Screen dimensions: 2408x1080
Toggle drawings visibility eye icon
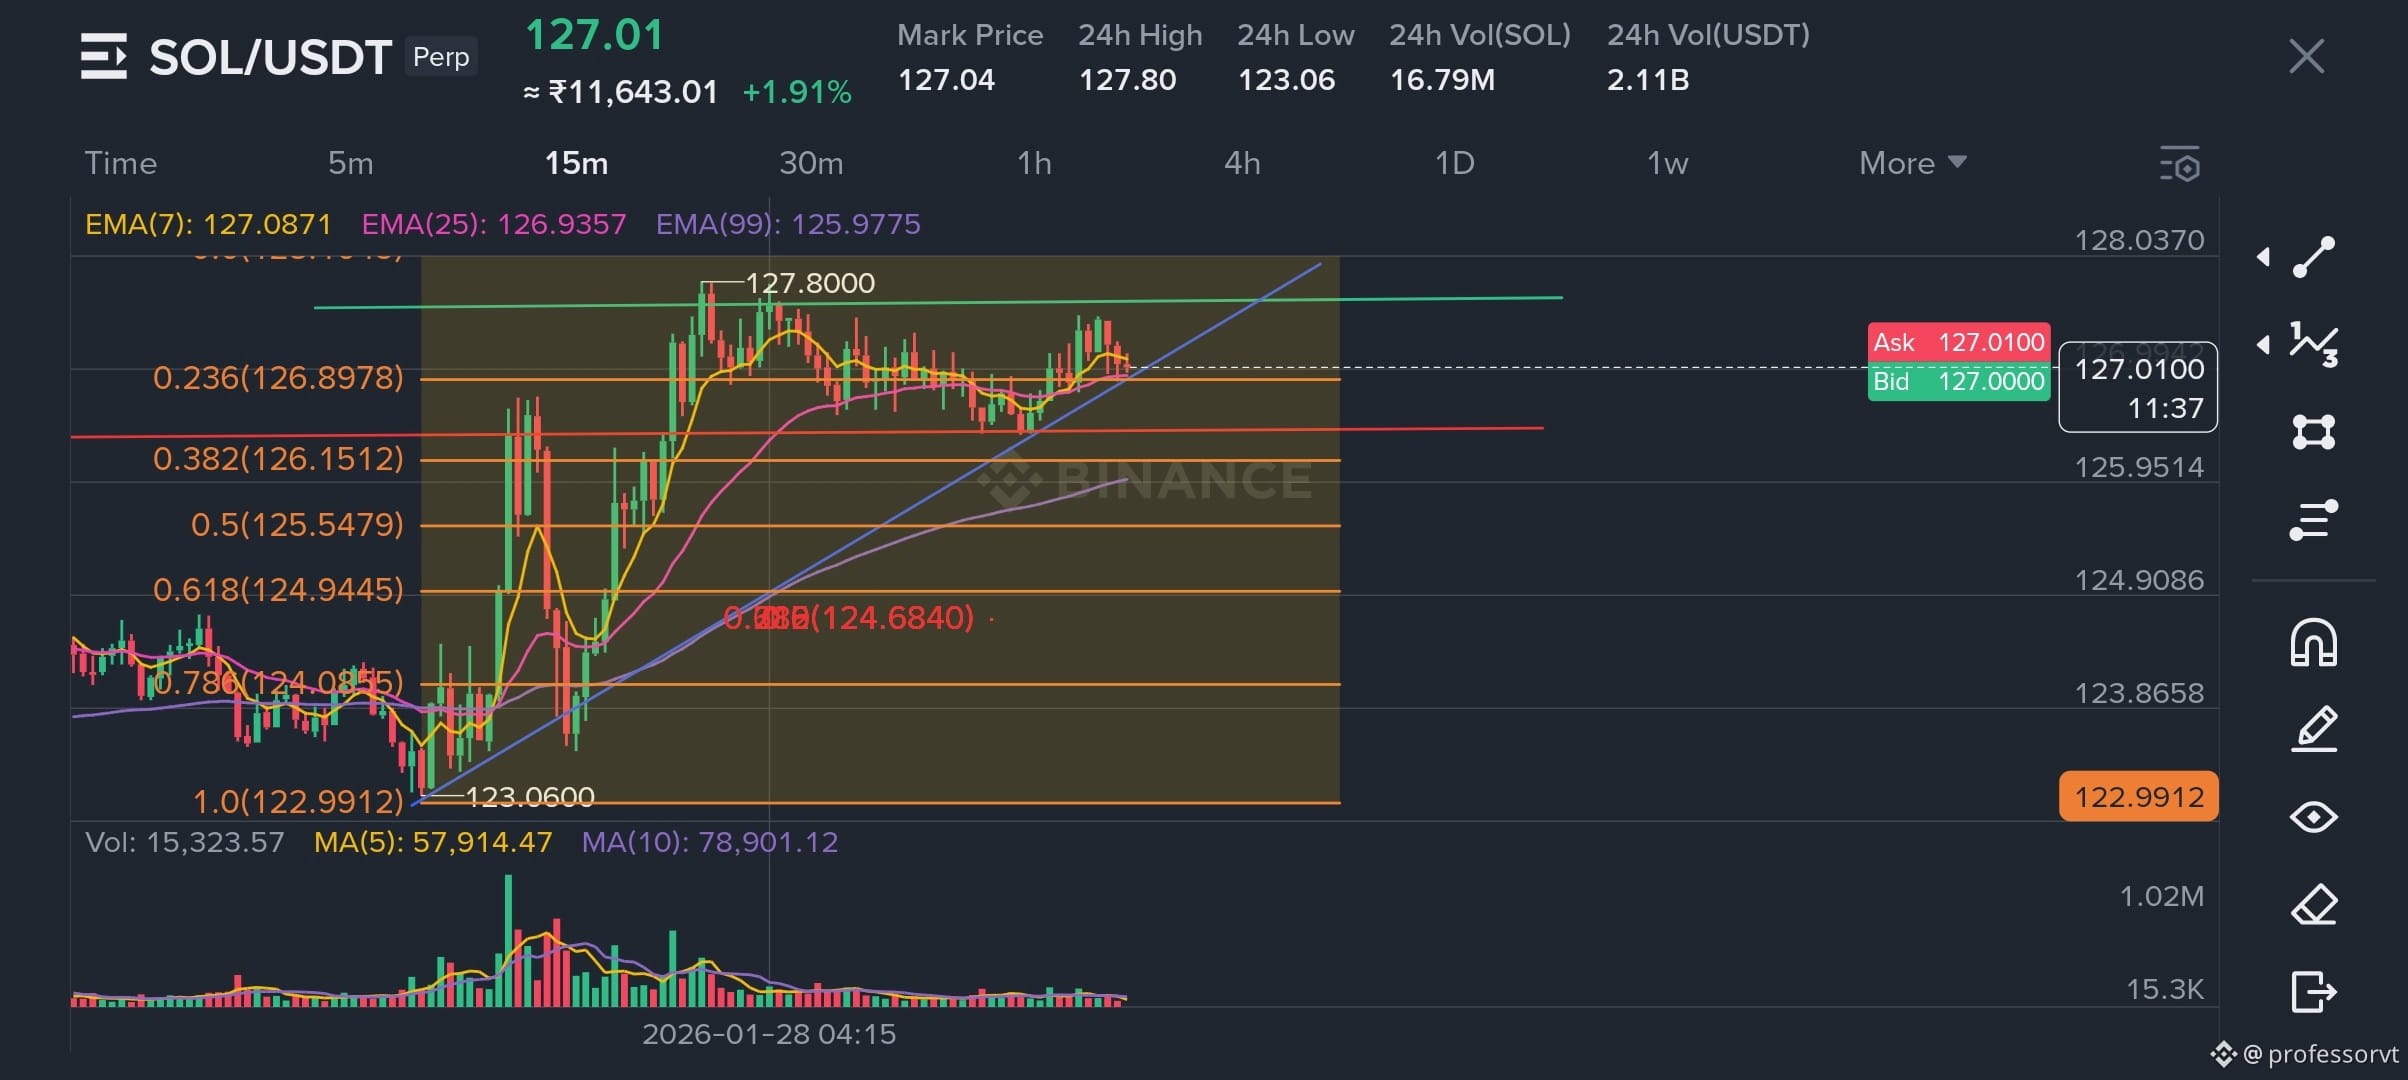point(2314,817)
